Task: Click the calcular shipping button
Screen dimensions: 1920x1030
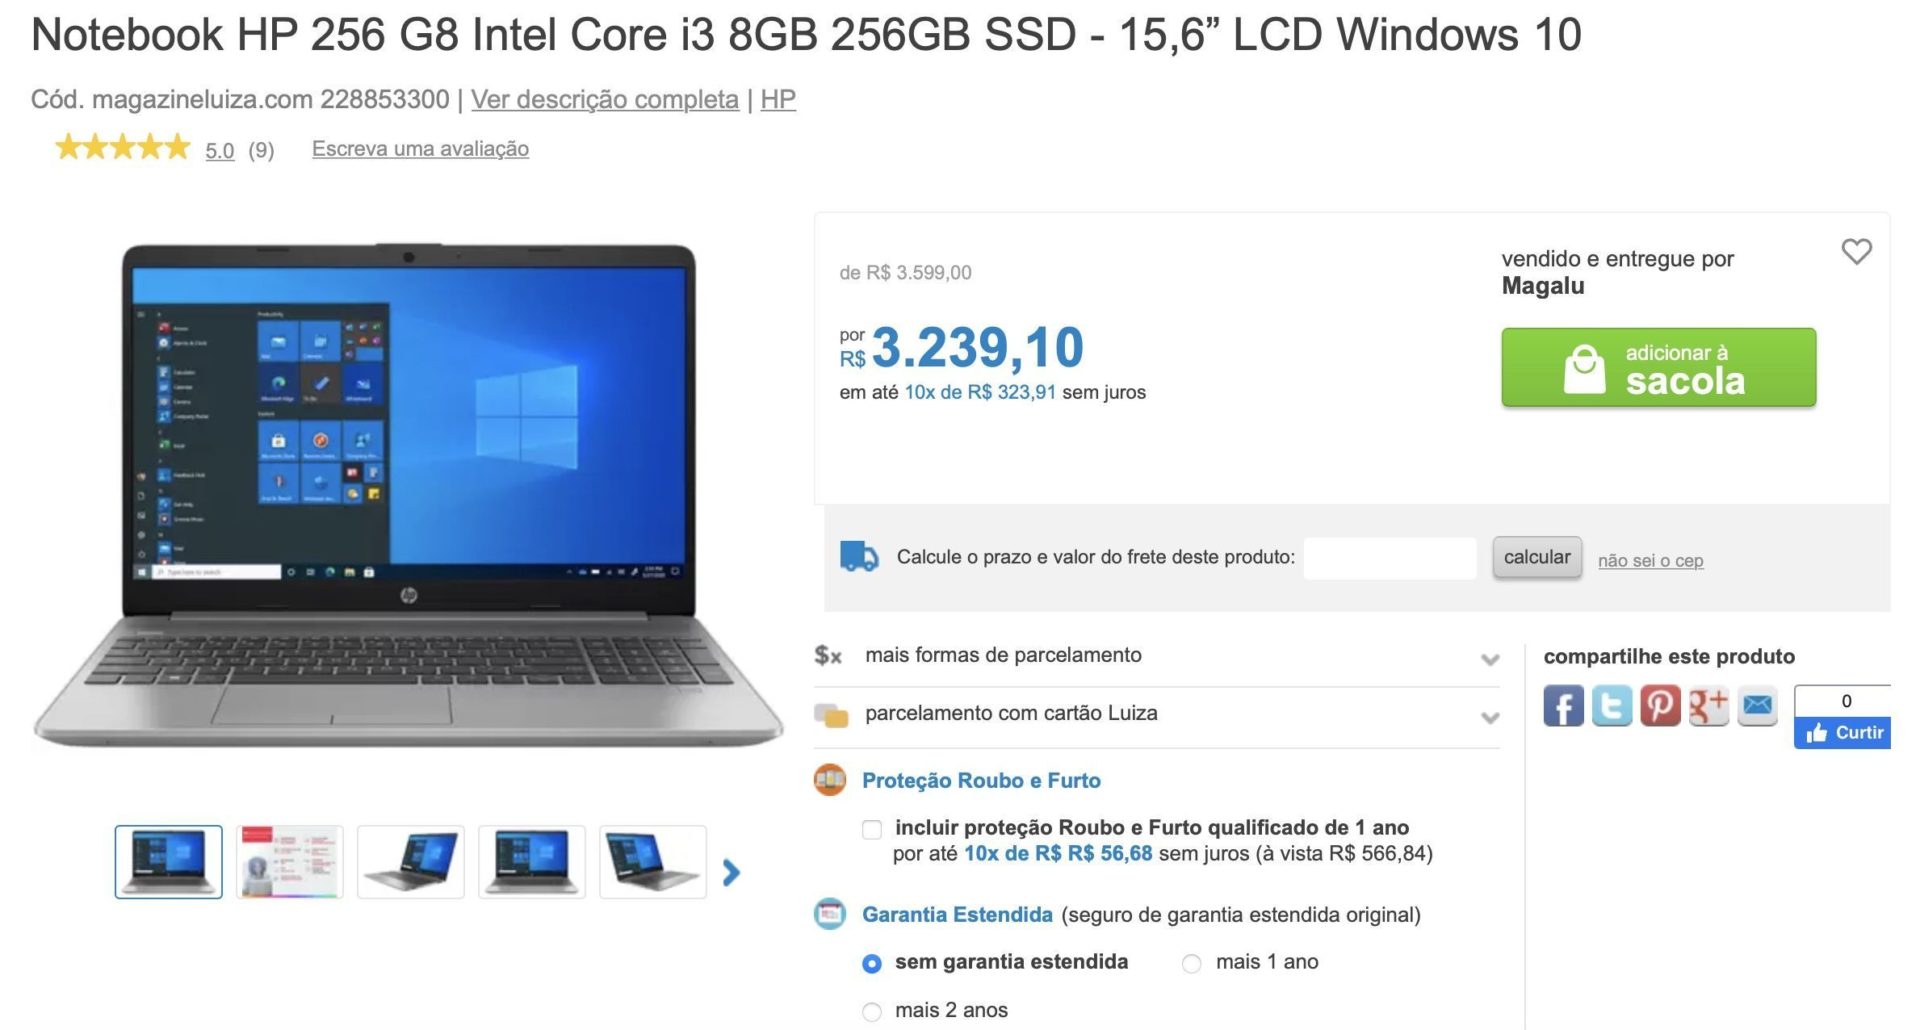Action: tap(1537, 557)
